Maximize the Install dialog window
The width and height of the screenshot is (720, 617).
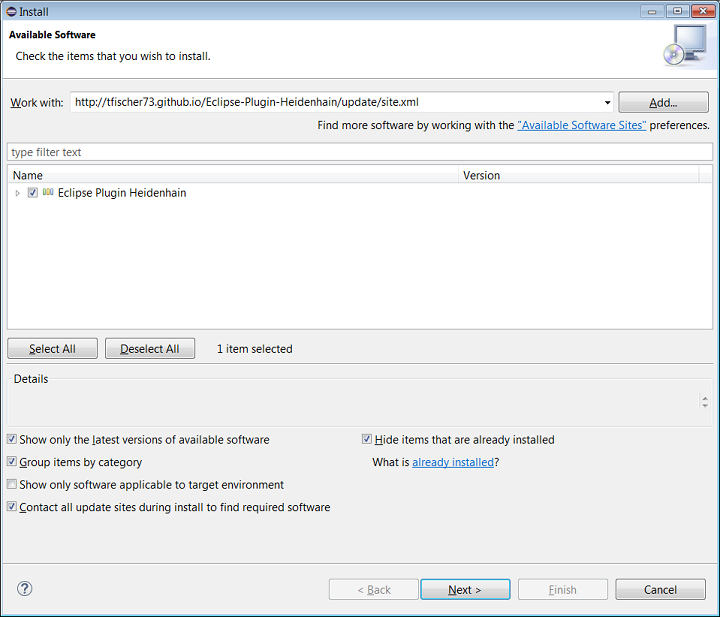click(x=677, y=11)
